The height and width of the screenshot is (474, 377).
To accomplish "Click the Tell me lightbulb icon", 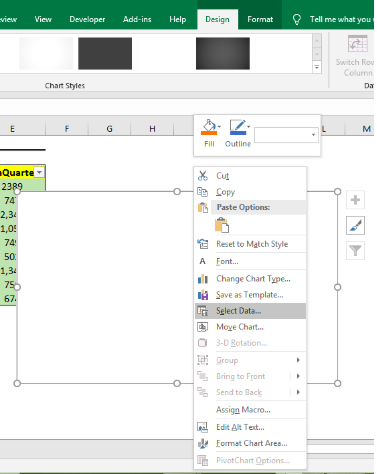I will pos(297,20).
